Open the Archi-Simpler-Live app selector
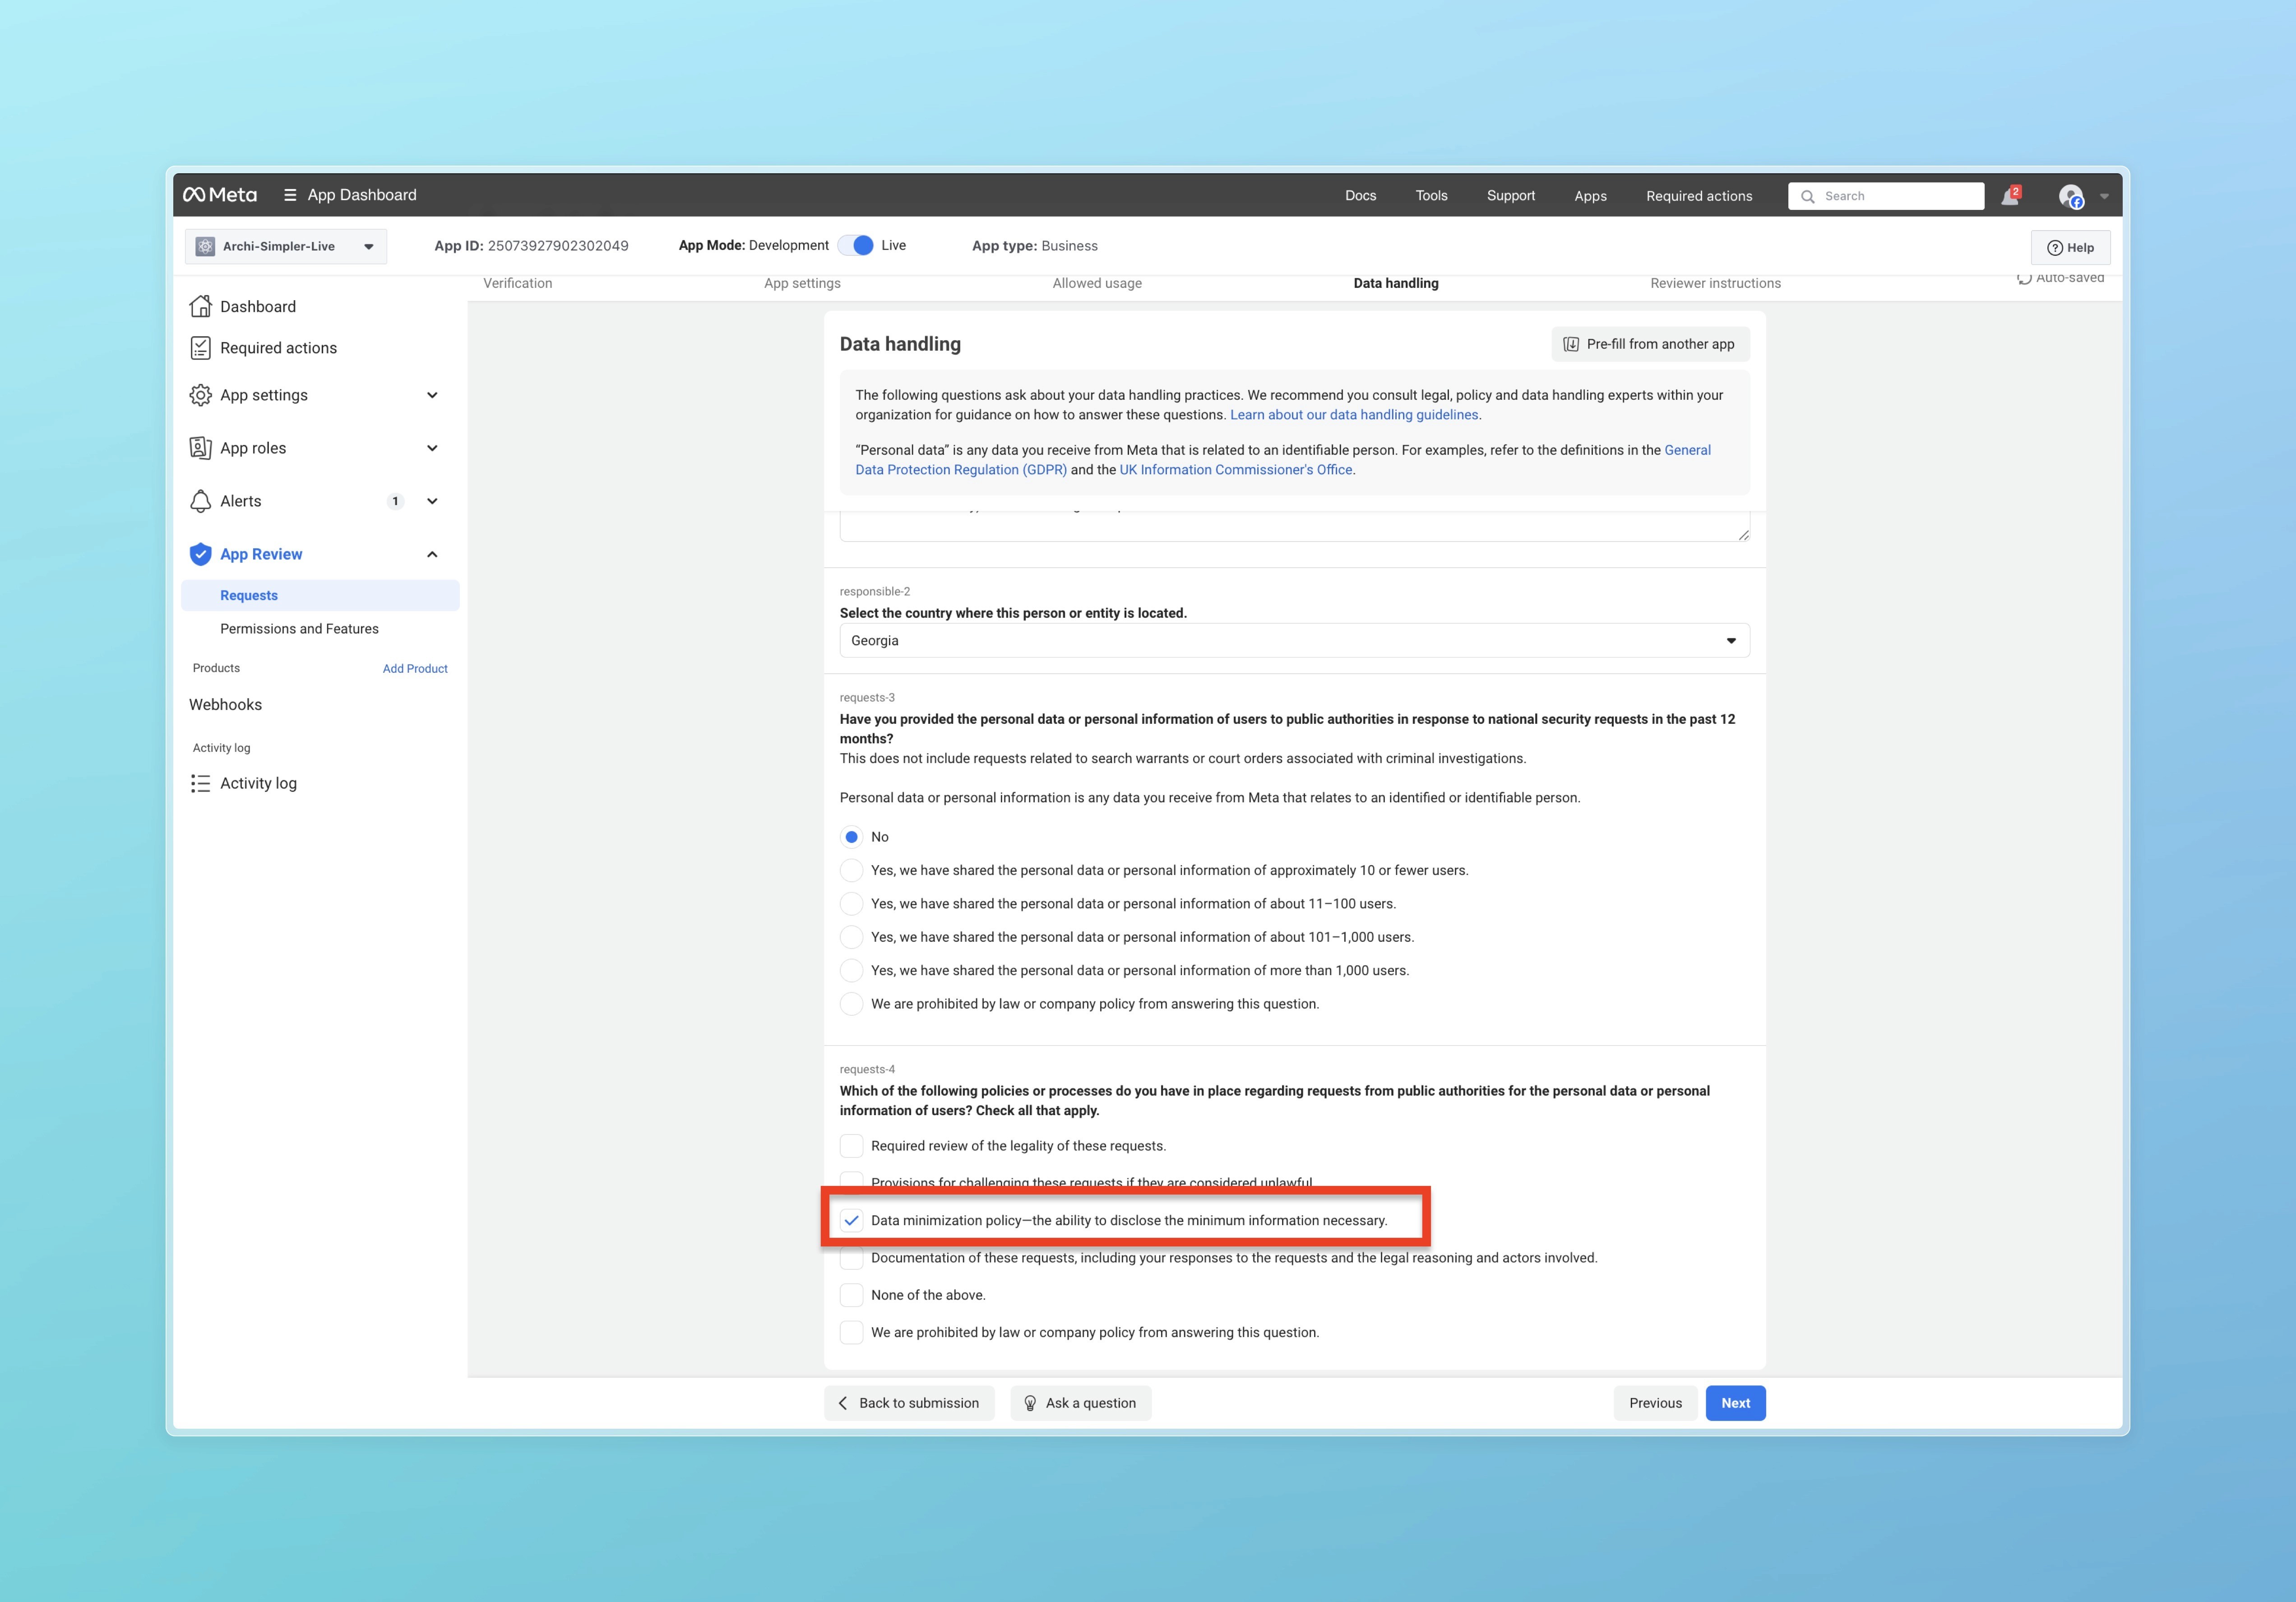 tap(286, 246)
